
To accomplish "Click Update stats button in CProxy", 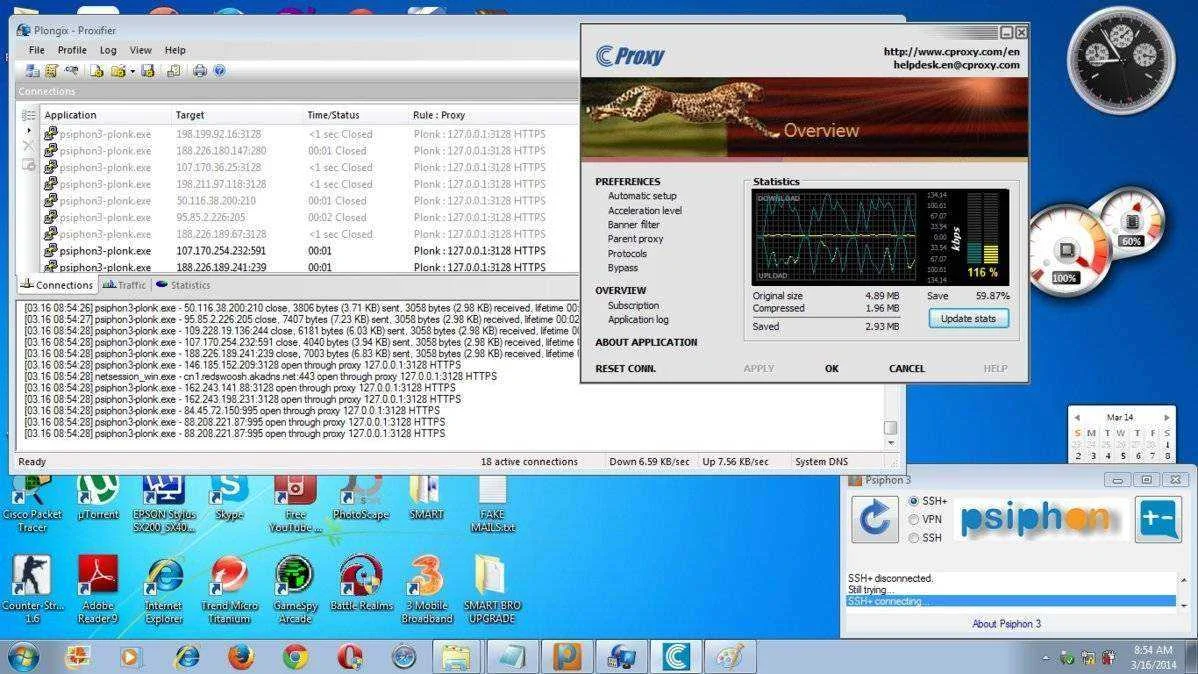I will coord(968,319).
